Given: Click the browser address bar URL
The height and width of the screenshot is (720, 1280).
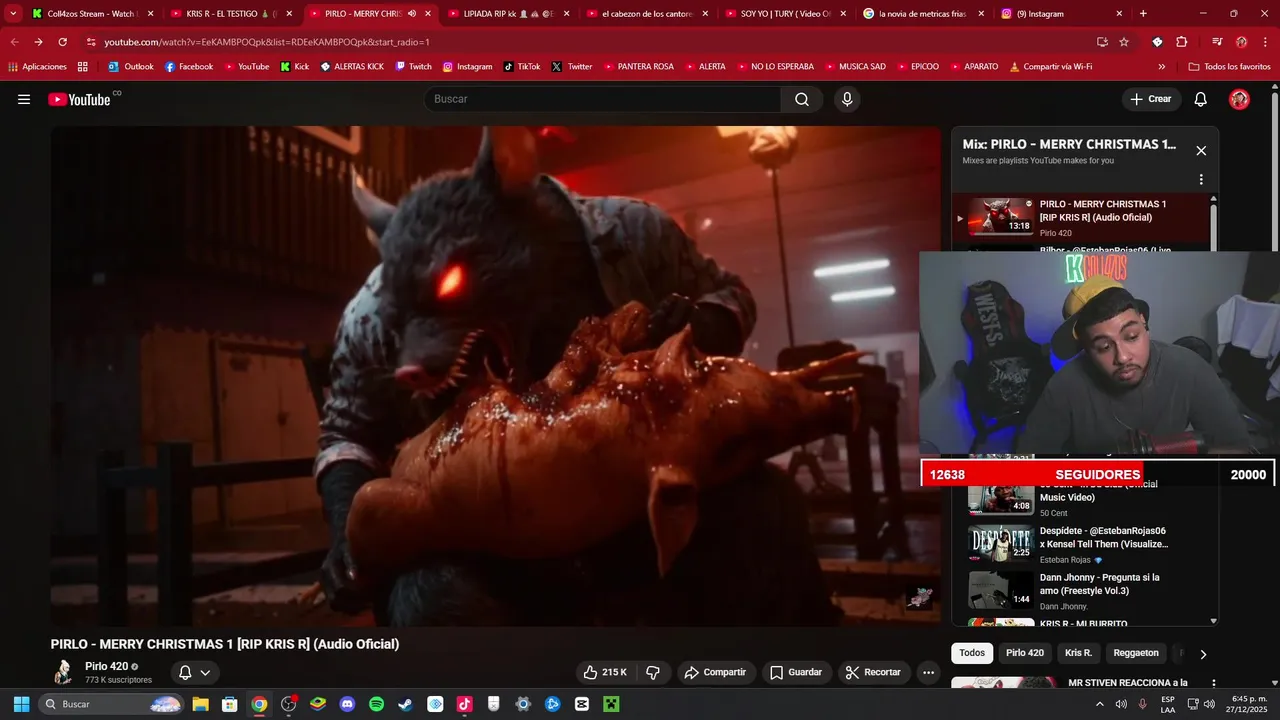Looking at the screenshot, I should pyautogui.click(x=267, y=42).
